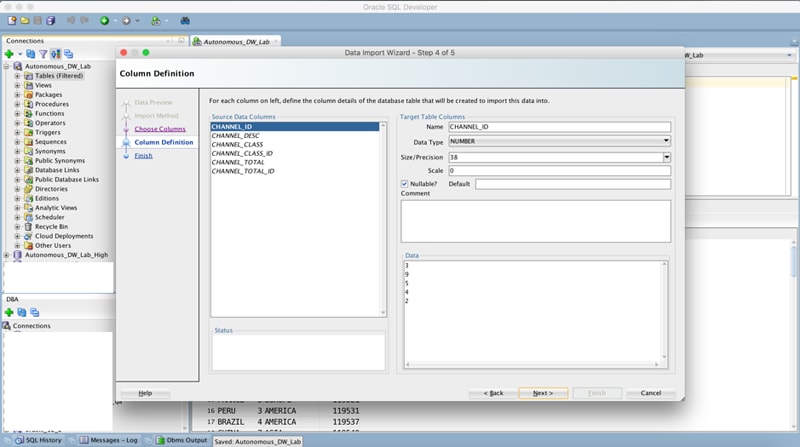Image resolution: width=800 pixels, height=447 pixels.
Task: Click the green plus New Connection icon
Action: [8, 54]
